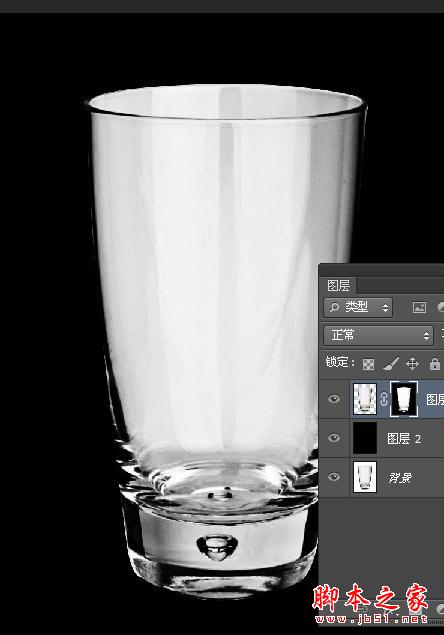Hide the 背景 layer eye icon

point(334,477)
